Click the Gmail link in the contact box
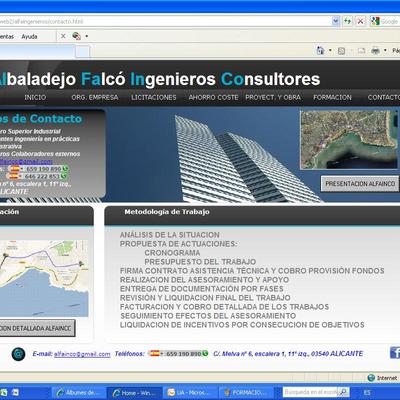The height and width of the screenshot is (400, 400). (x=26, y=161)
